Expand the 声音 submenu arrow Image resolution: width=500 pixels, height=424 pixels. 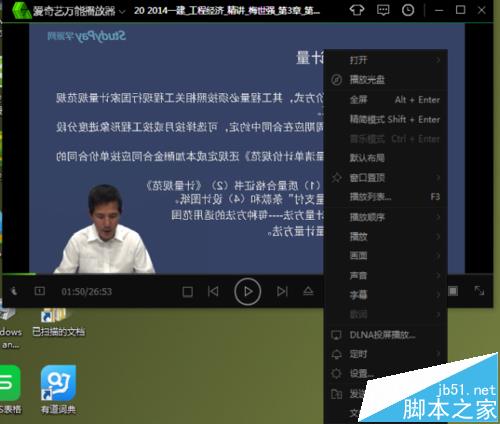pyautogui.click(x=438, y=275)
